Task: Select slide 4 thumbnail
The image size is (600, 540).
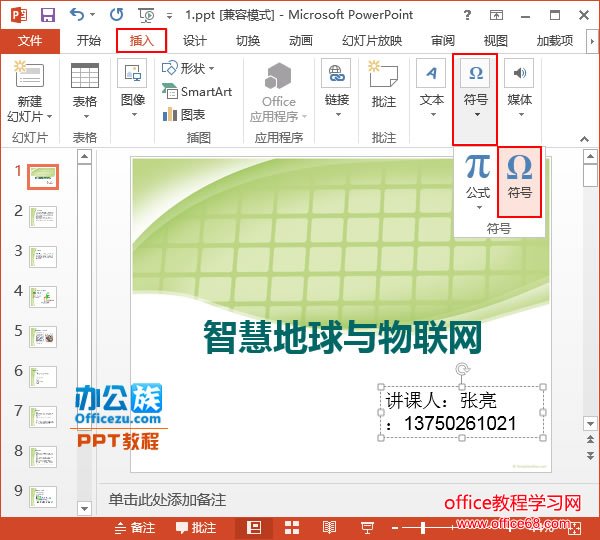Action: click(x=43, y=297)
